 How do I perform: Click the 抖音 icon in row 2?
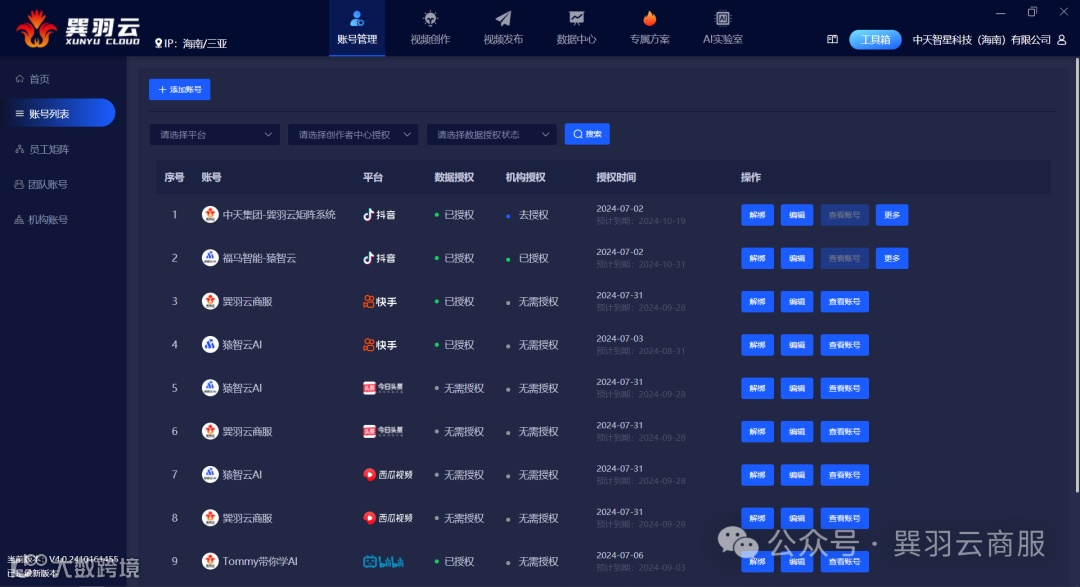380,258
